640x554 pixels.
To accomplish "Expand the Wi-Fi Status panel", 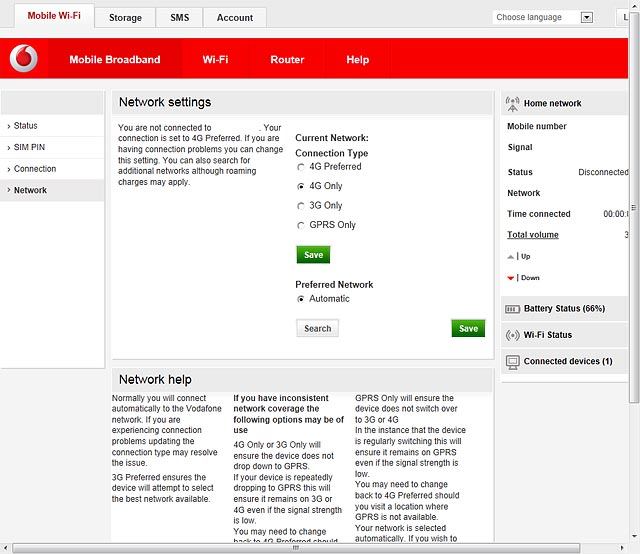I will (564, 335).
